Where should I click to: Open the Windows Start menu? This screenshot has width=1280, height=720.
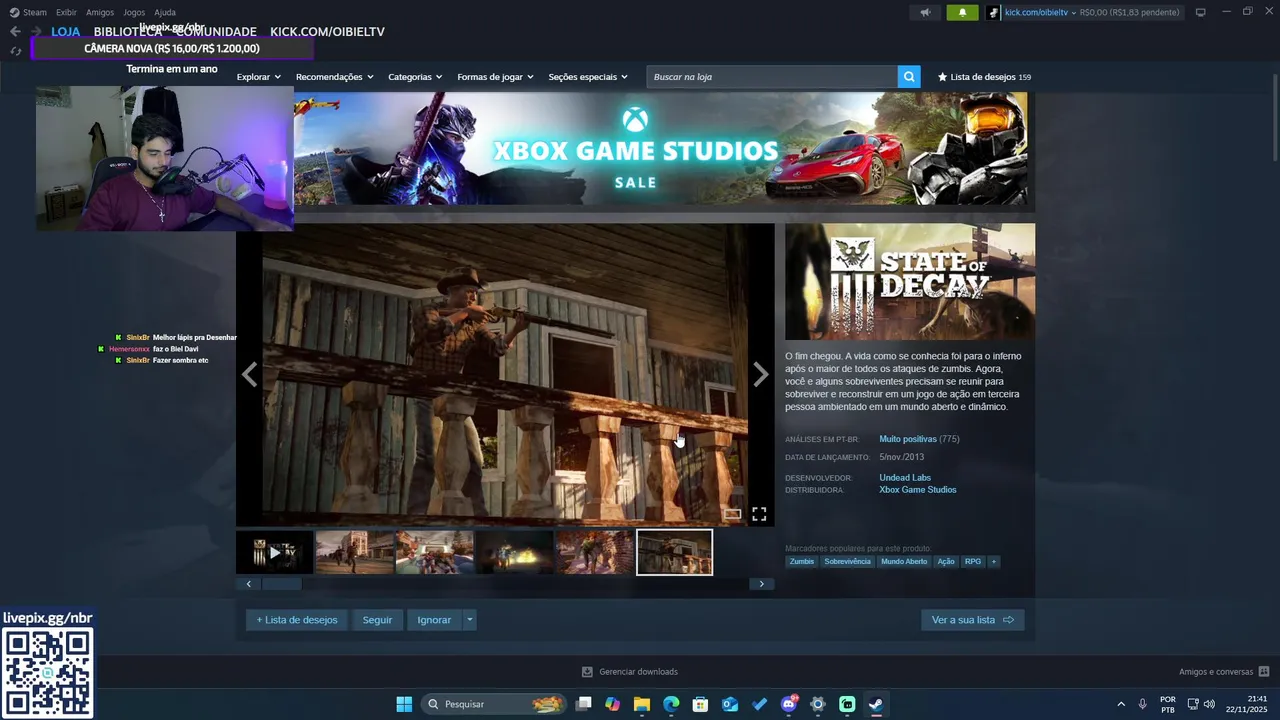tap(404, 704)
